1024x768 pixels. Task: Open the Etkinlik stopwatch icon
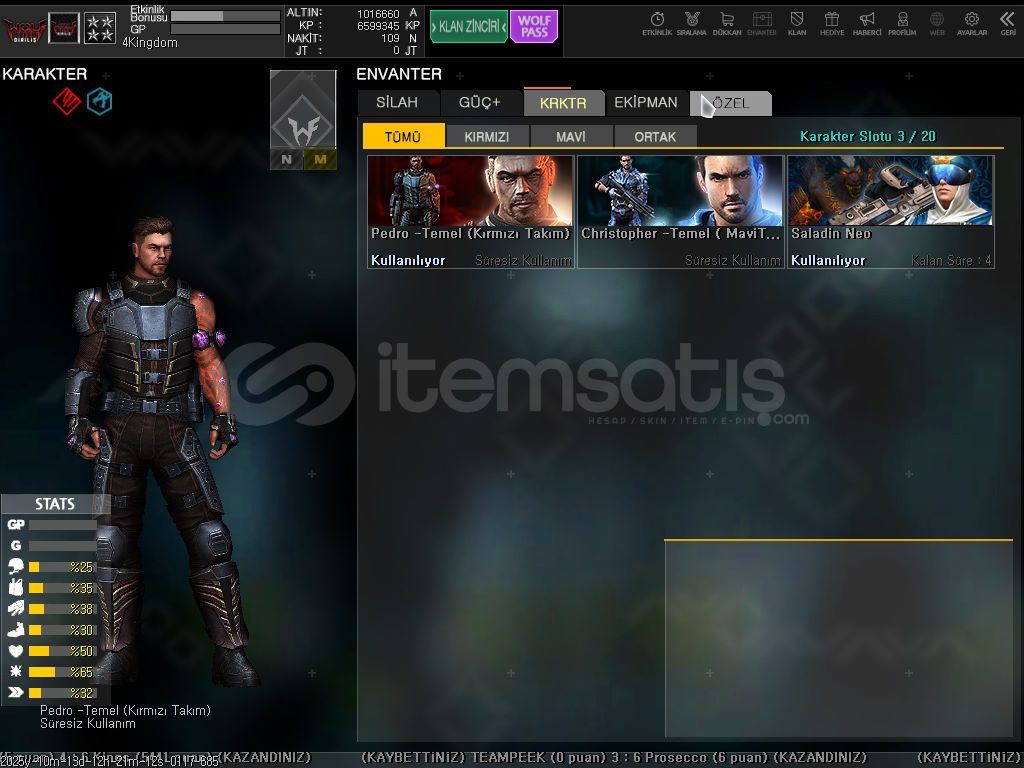[657, 24]
